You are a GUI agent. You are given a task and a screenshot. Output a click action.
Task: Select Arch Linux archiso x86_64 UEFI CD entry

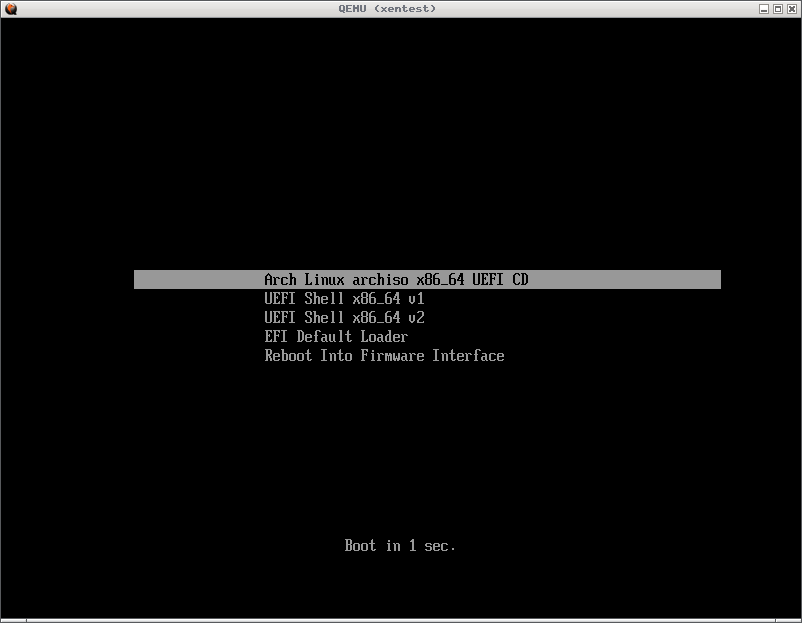[x=395, y=280]
